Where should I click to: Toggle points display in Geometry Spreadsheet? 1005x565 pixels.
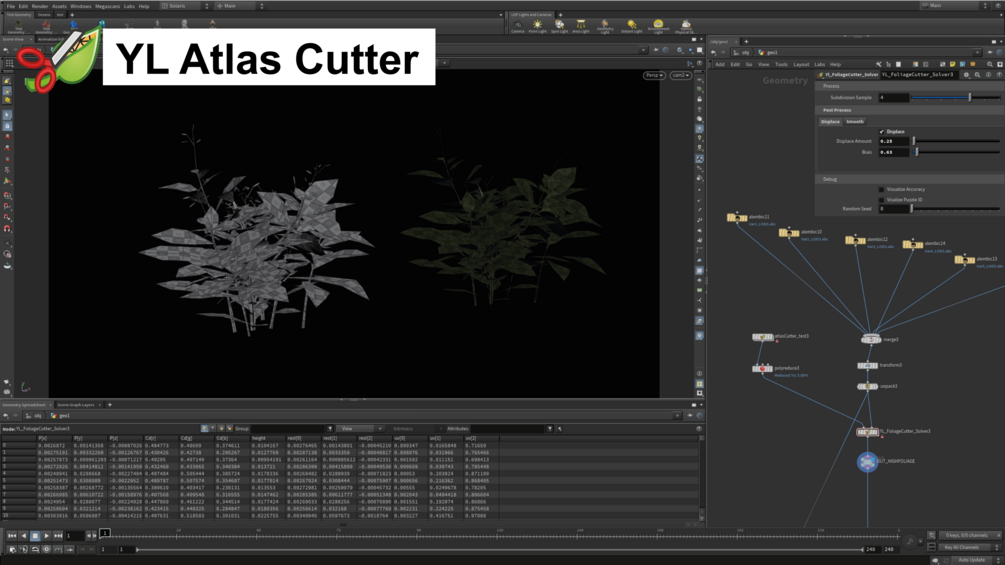204,429
